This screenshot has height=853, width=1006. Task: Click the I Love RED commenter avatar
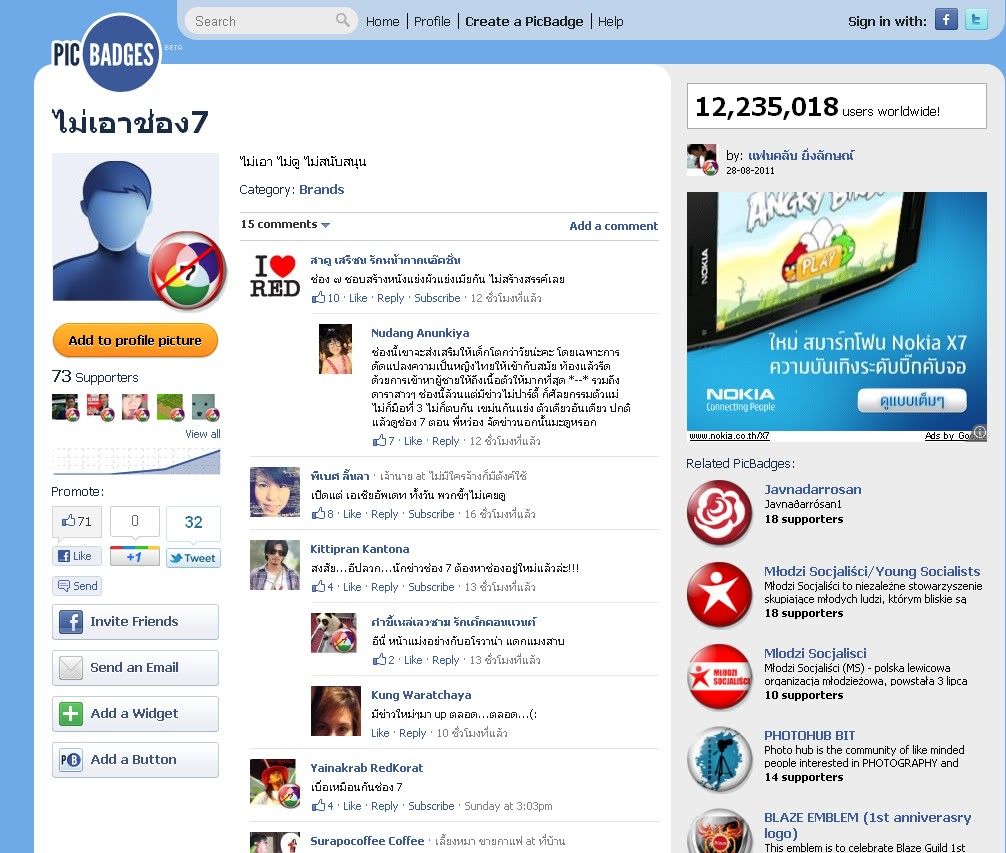[275, 276]
